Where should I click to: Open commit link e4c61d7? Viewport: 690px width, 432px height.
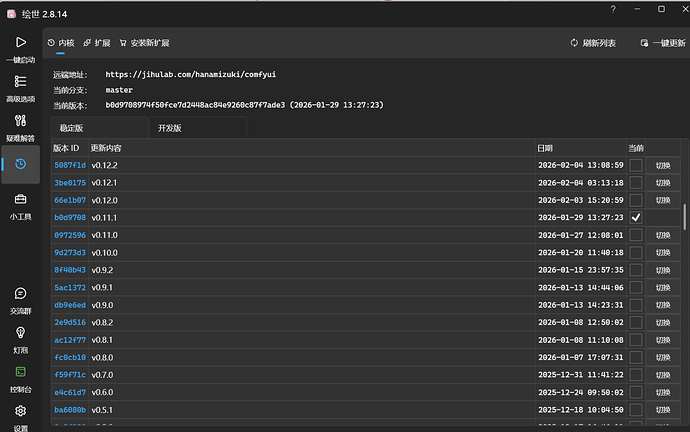70,392
